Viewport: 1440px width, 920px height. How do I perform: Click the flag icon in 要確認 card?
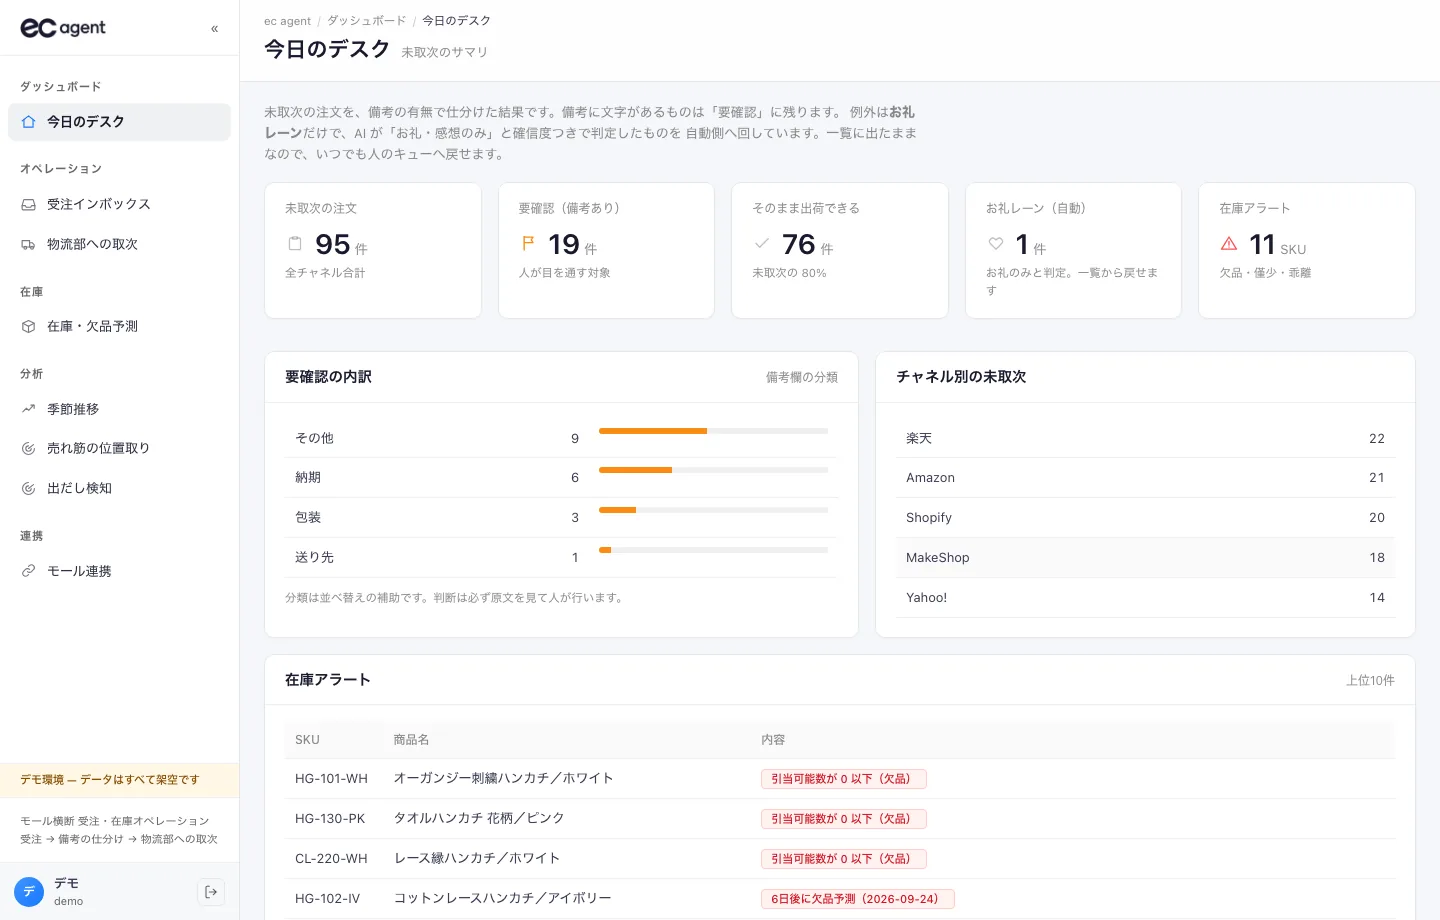pyautogui.click(x=528, y=243)
